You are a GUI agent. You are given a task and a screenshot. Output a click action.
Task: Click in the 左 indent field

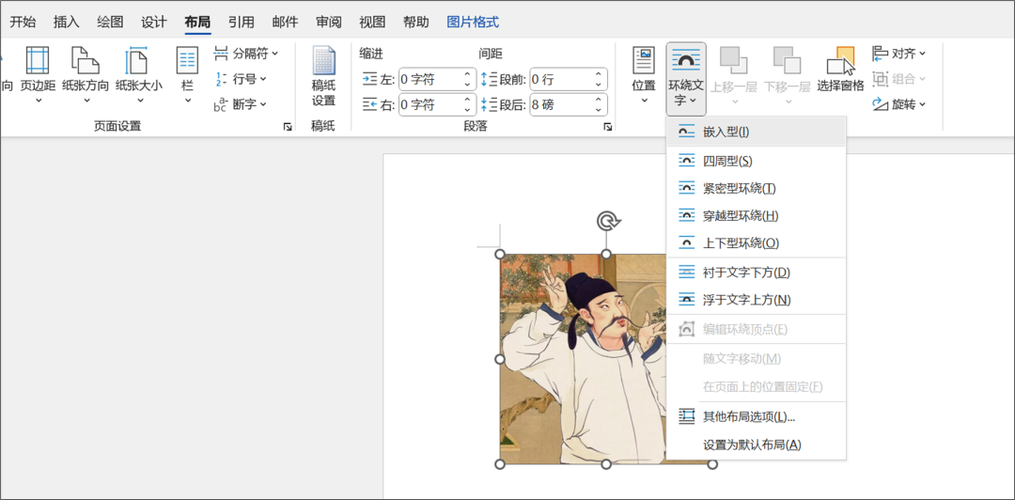click(430, 80)
